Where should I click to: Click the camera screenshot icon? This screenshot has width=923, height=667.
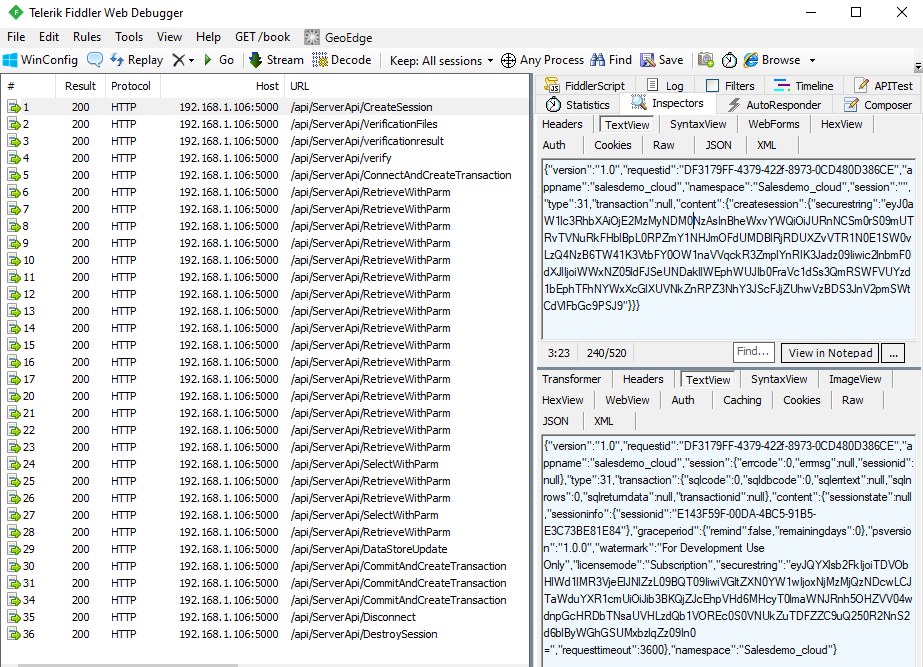point(706,60)
